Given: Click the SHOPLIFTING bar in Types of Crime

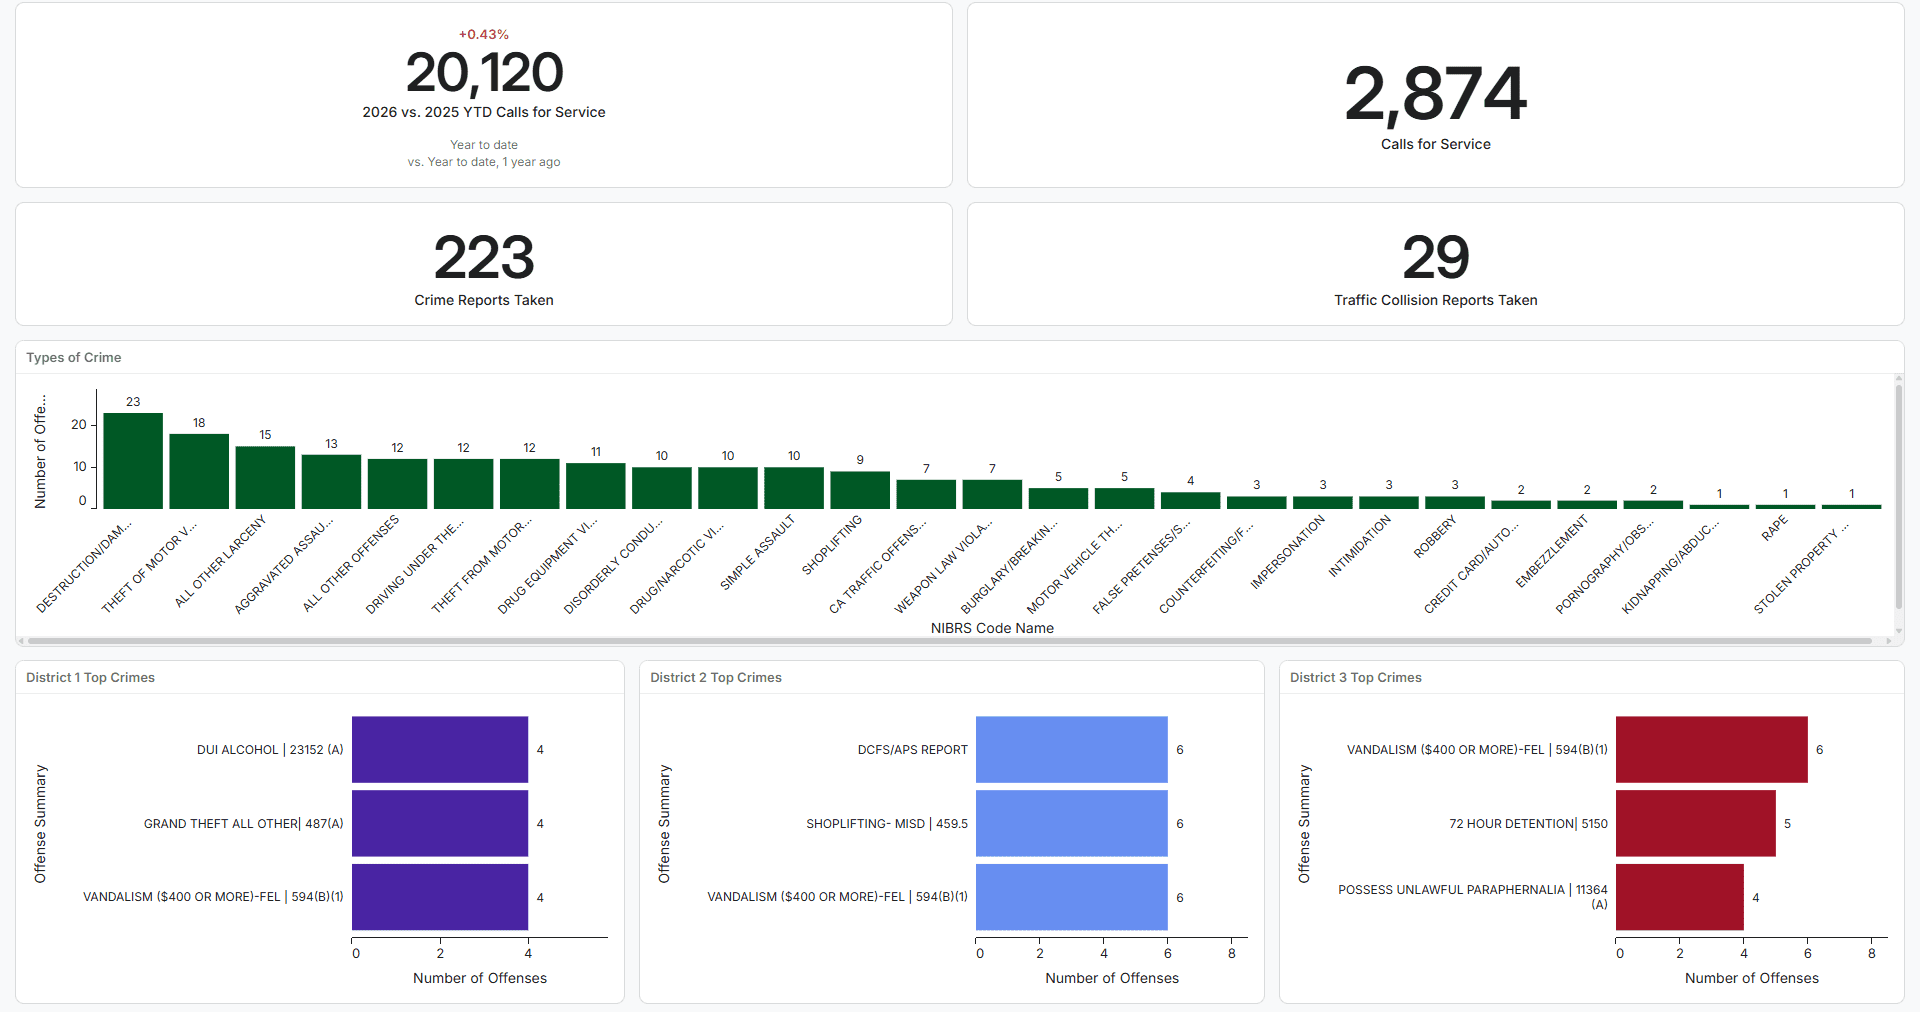Looking at the screenshot, I should [x=860, y=490].
